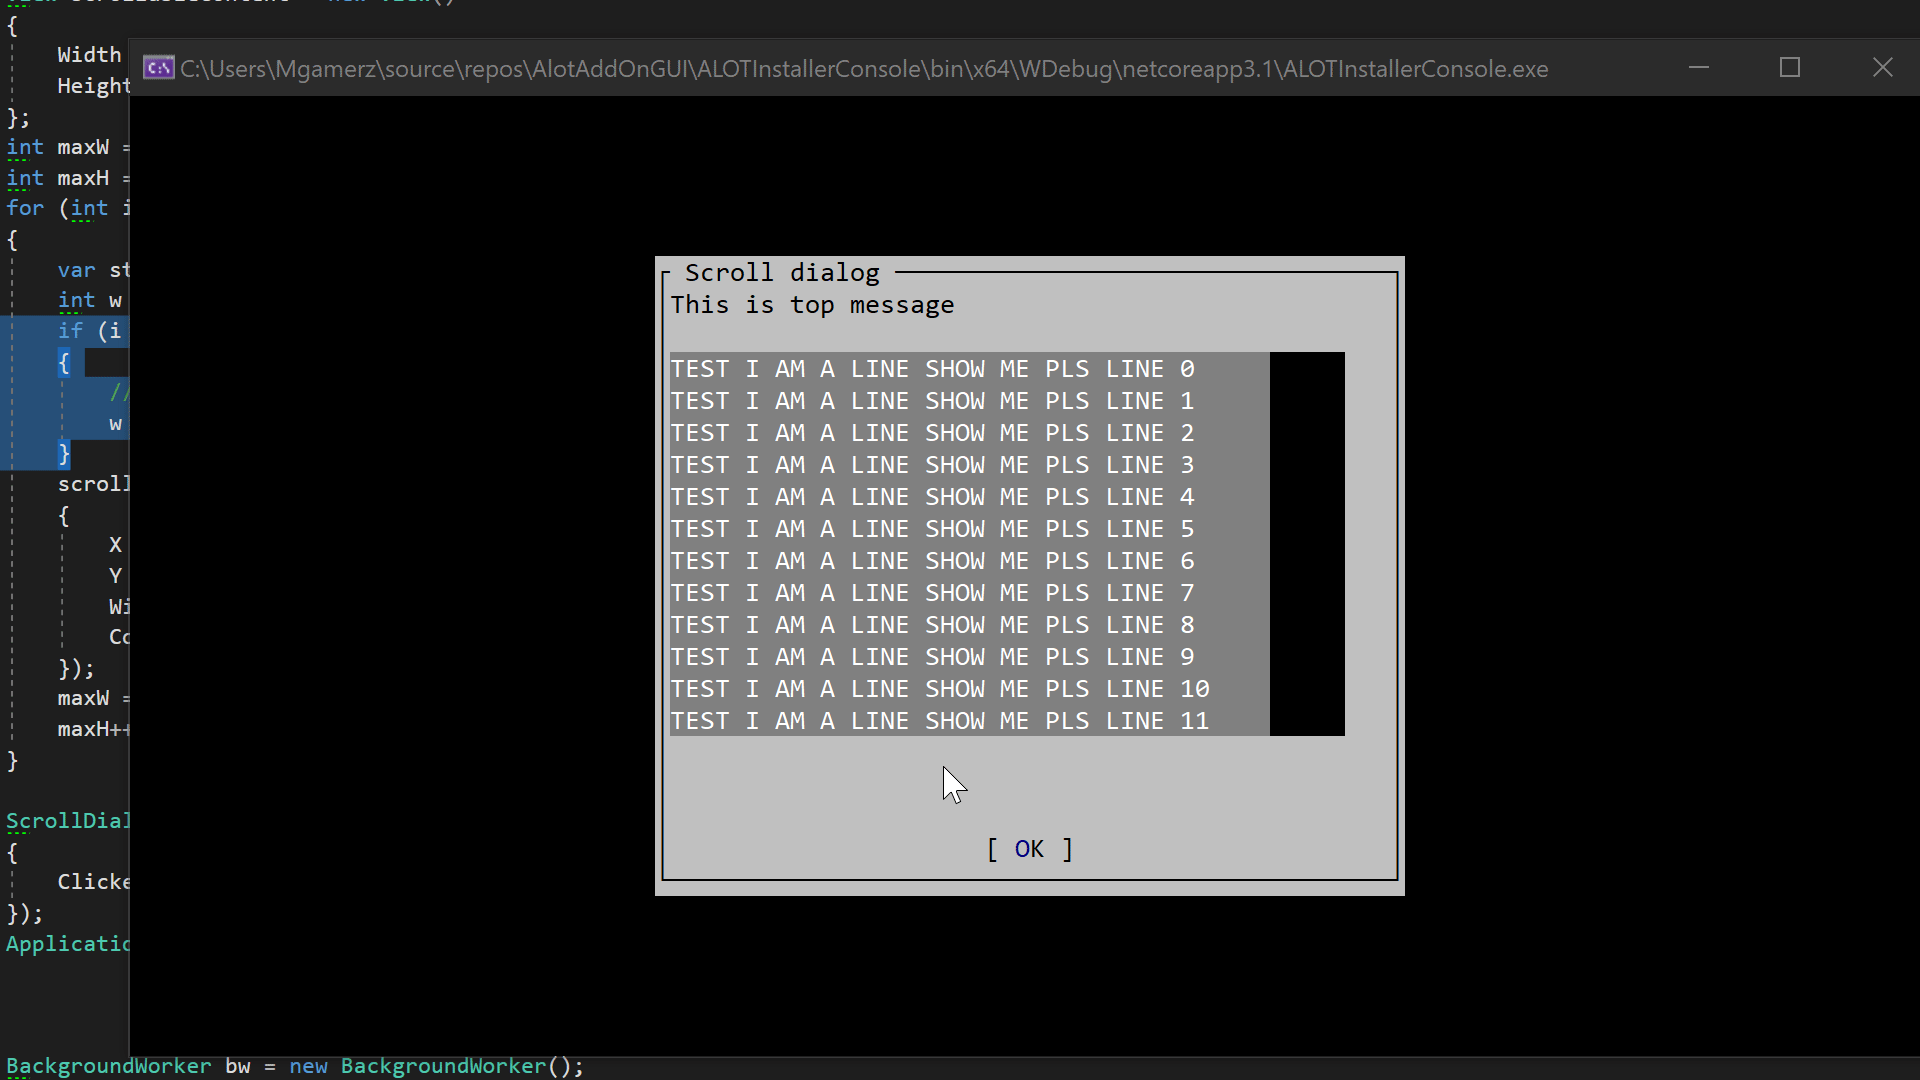Select the row ending in LINE 2
Screen dimensions: 1920x1080
969,433
